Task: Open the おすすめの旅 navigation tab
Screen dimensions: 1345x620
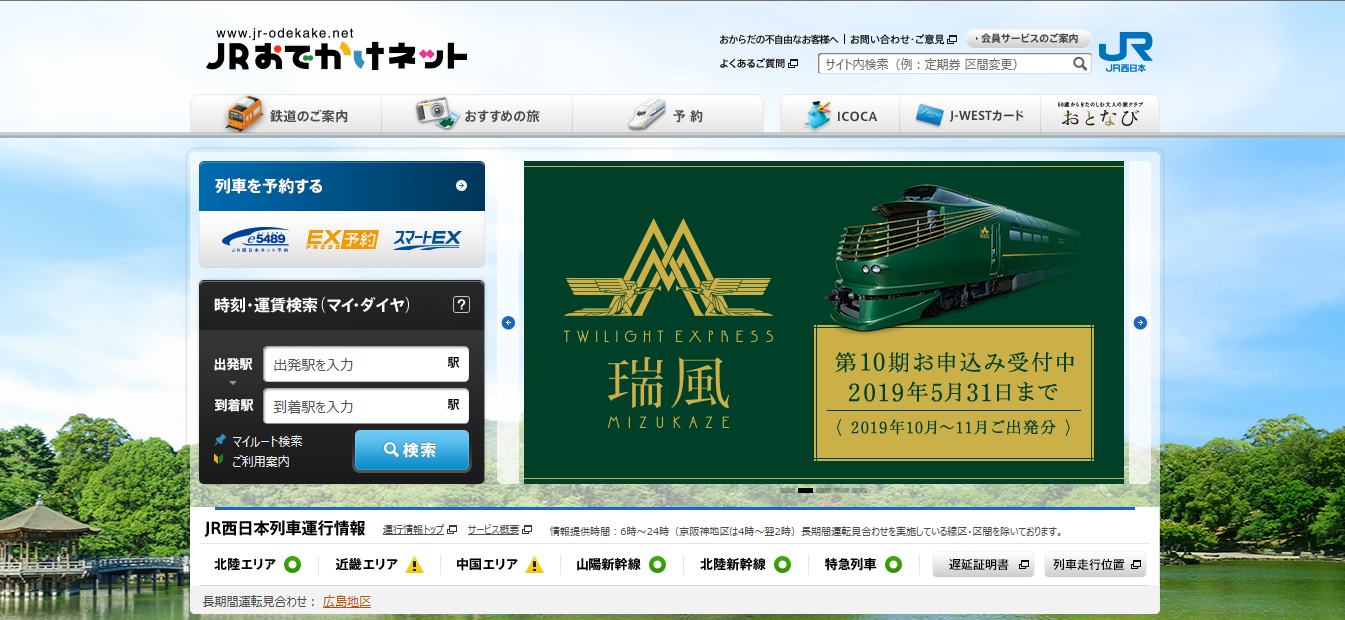Action: [x=477, y=114]
